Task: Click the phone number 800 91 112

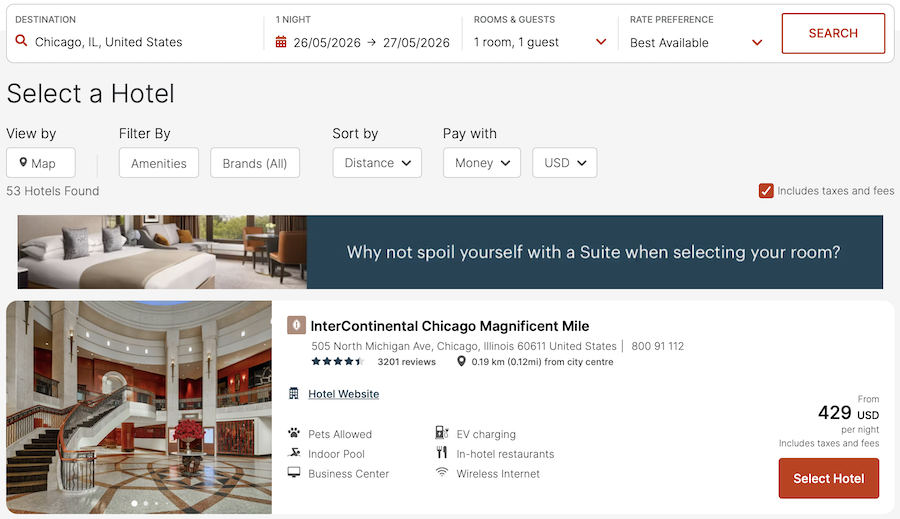Action: (658, 346)
